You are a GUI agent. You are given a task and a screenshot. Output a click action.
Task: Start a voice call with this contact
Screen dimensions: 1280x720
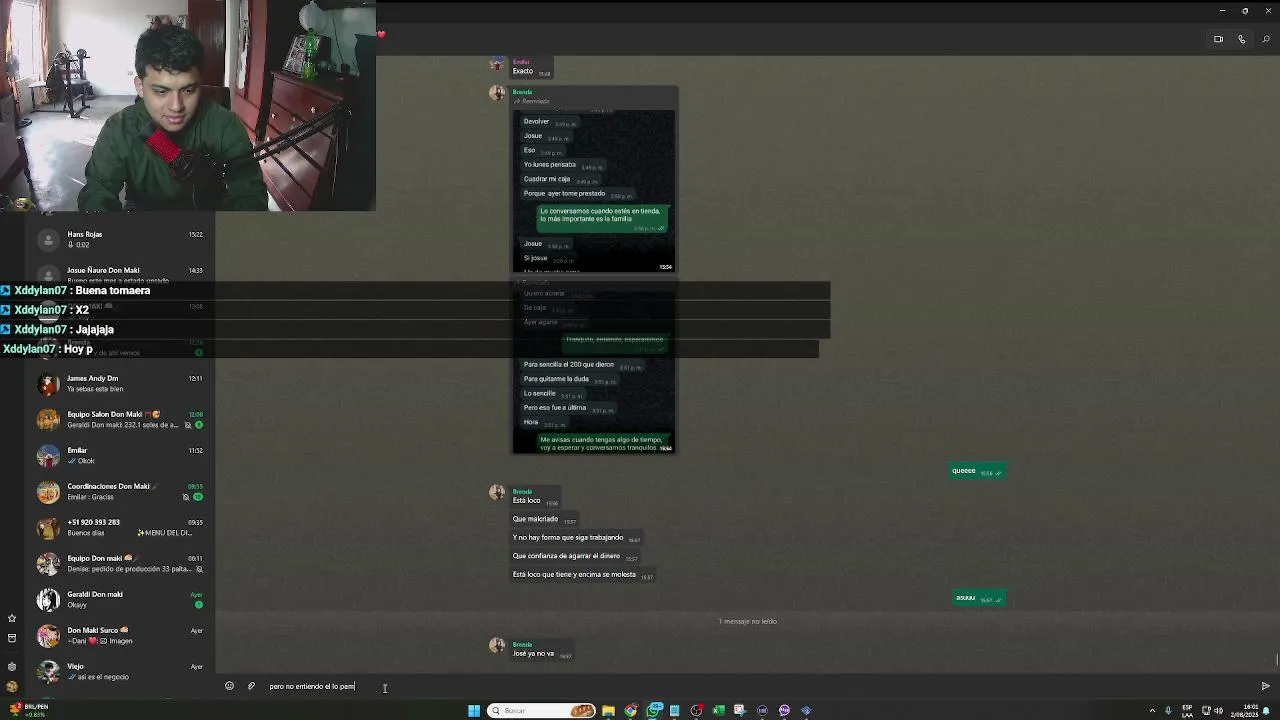coord(1242,39)
